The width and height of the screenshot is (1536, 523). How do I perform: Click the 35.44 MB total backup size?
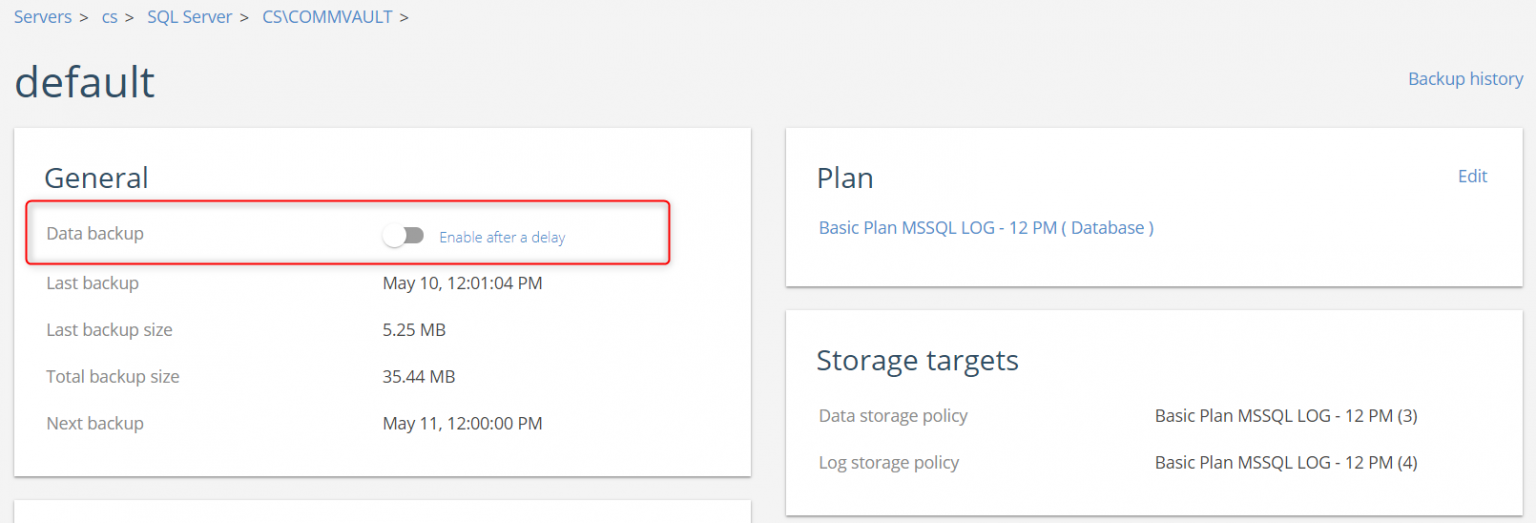pyautogui.click(x=419, y=377)
